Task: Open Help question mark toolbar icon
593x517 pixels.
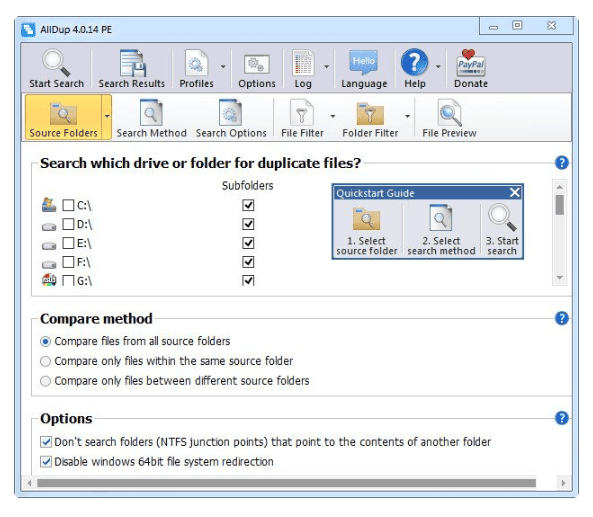Action: click(414, 62)
